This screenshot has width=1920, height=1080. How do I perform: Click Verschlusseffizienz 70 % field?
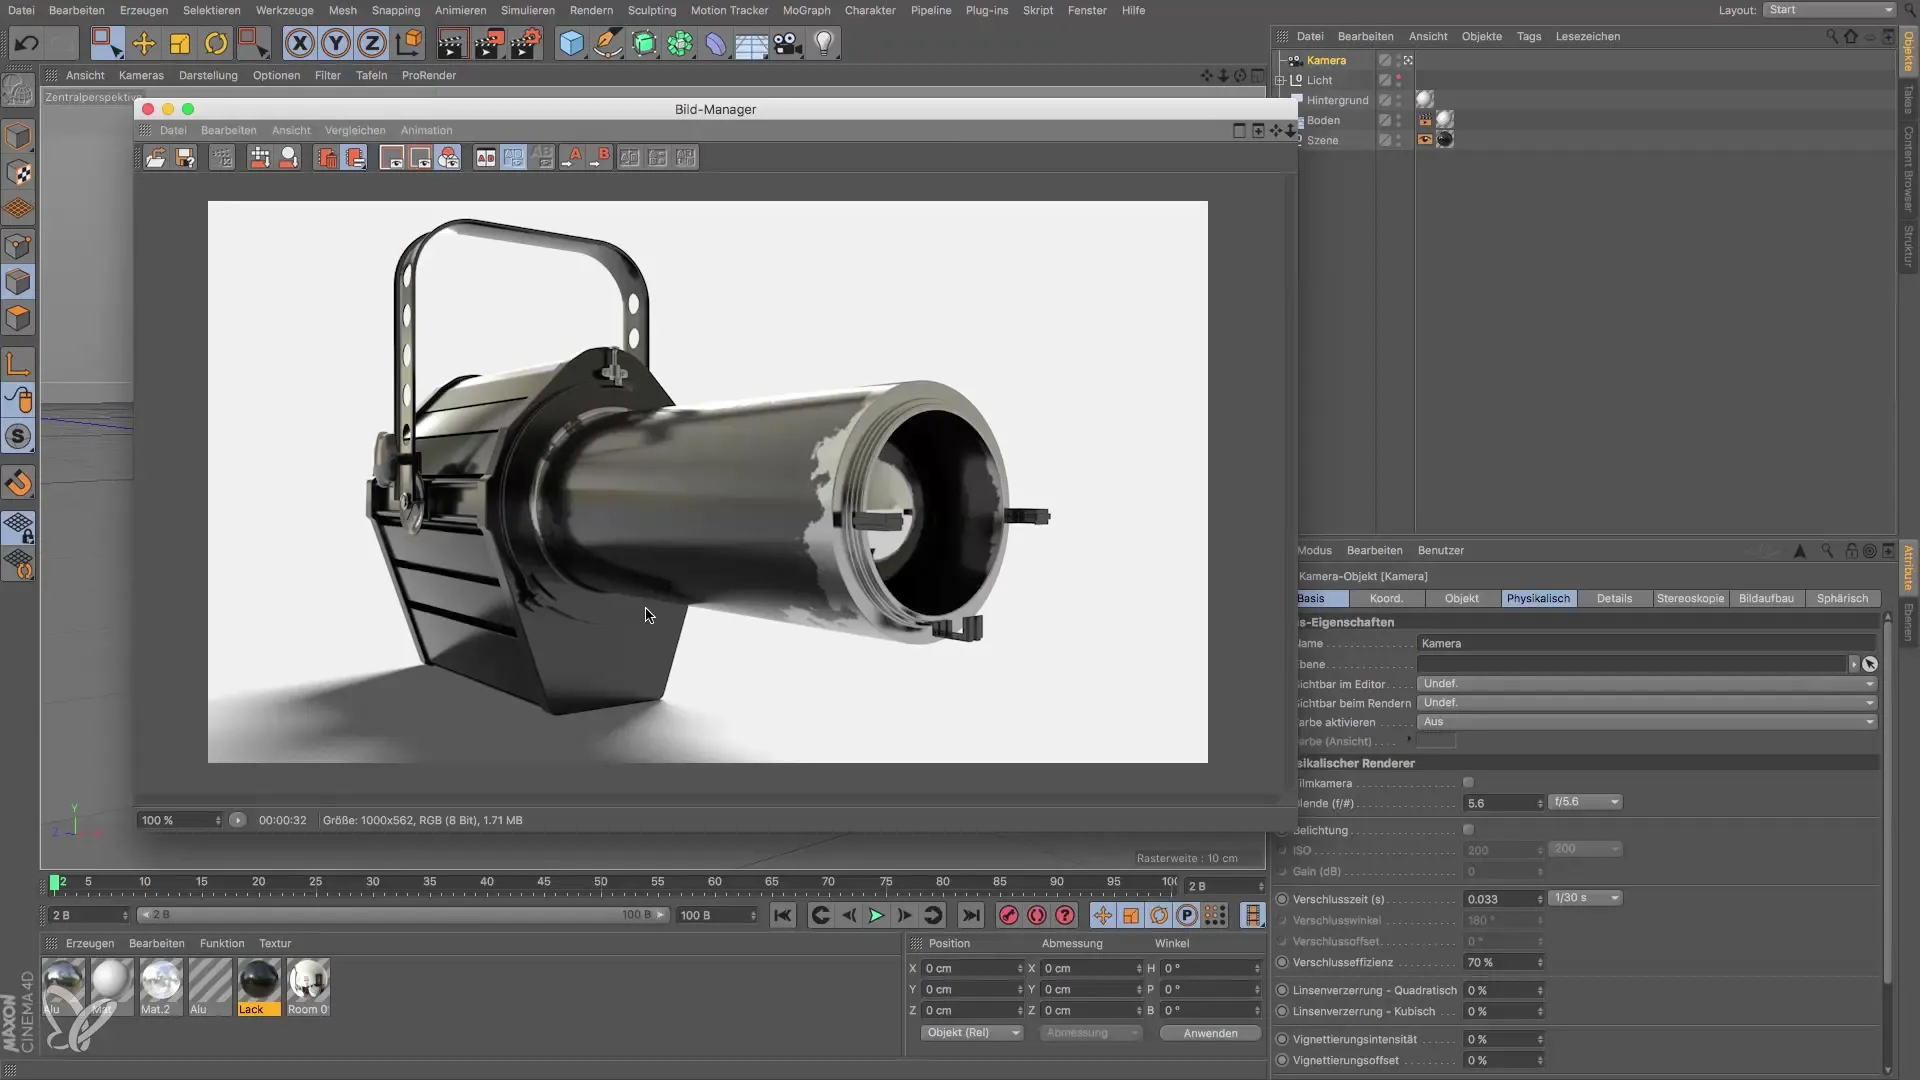(x=1504, y=962)
